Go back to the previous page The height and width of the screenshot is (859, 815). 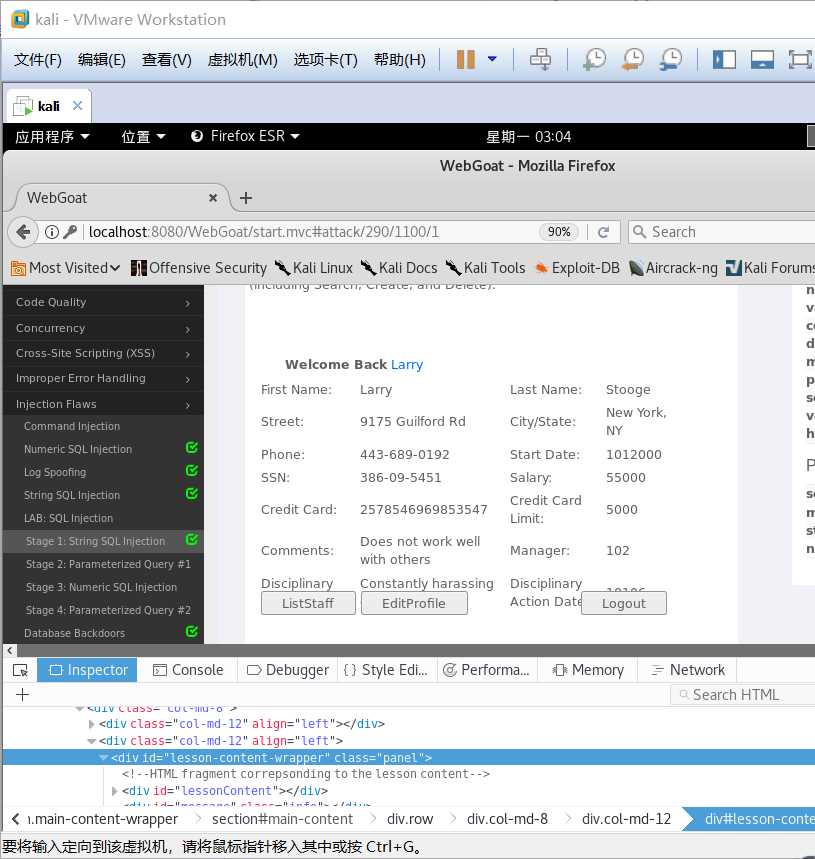(x=23, y=232)
